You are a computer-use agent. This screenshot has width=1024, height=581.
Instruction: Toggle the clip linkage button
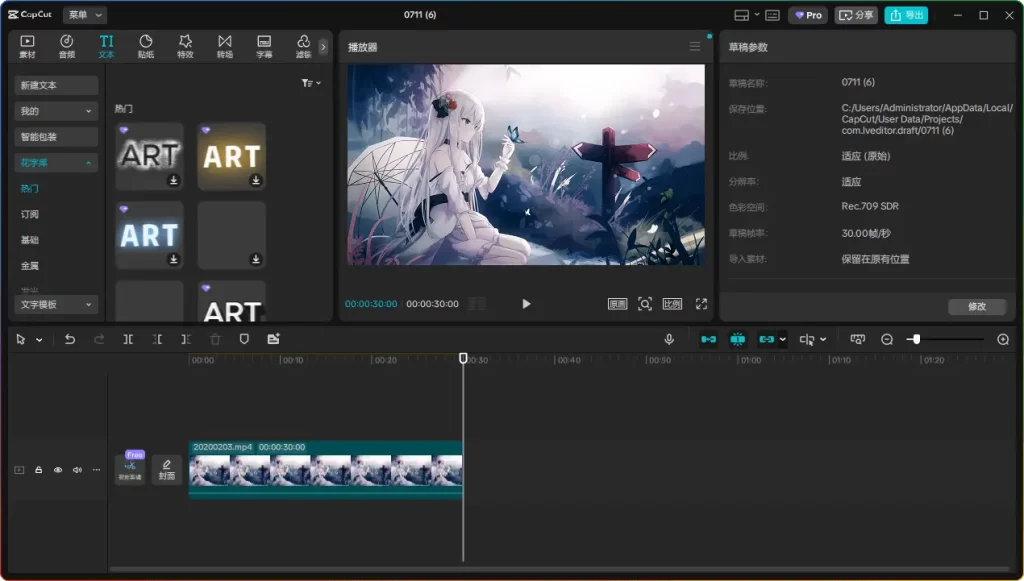(x=767, y=339)
